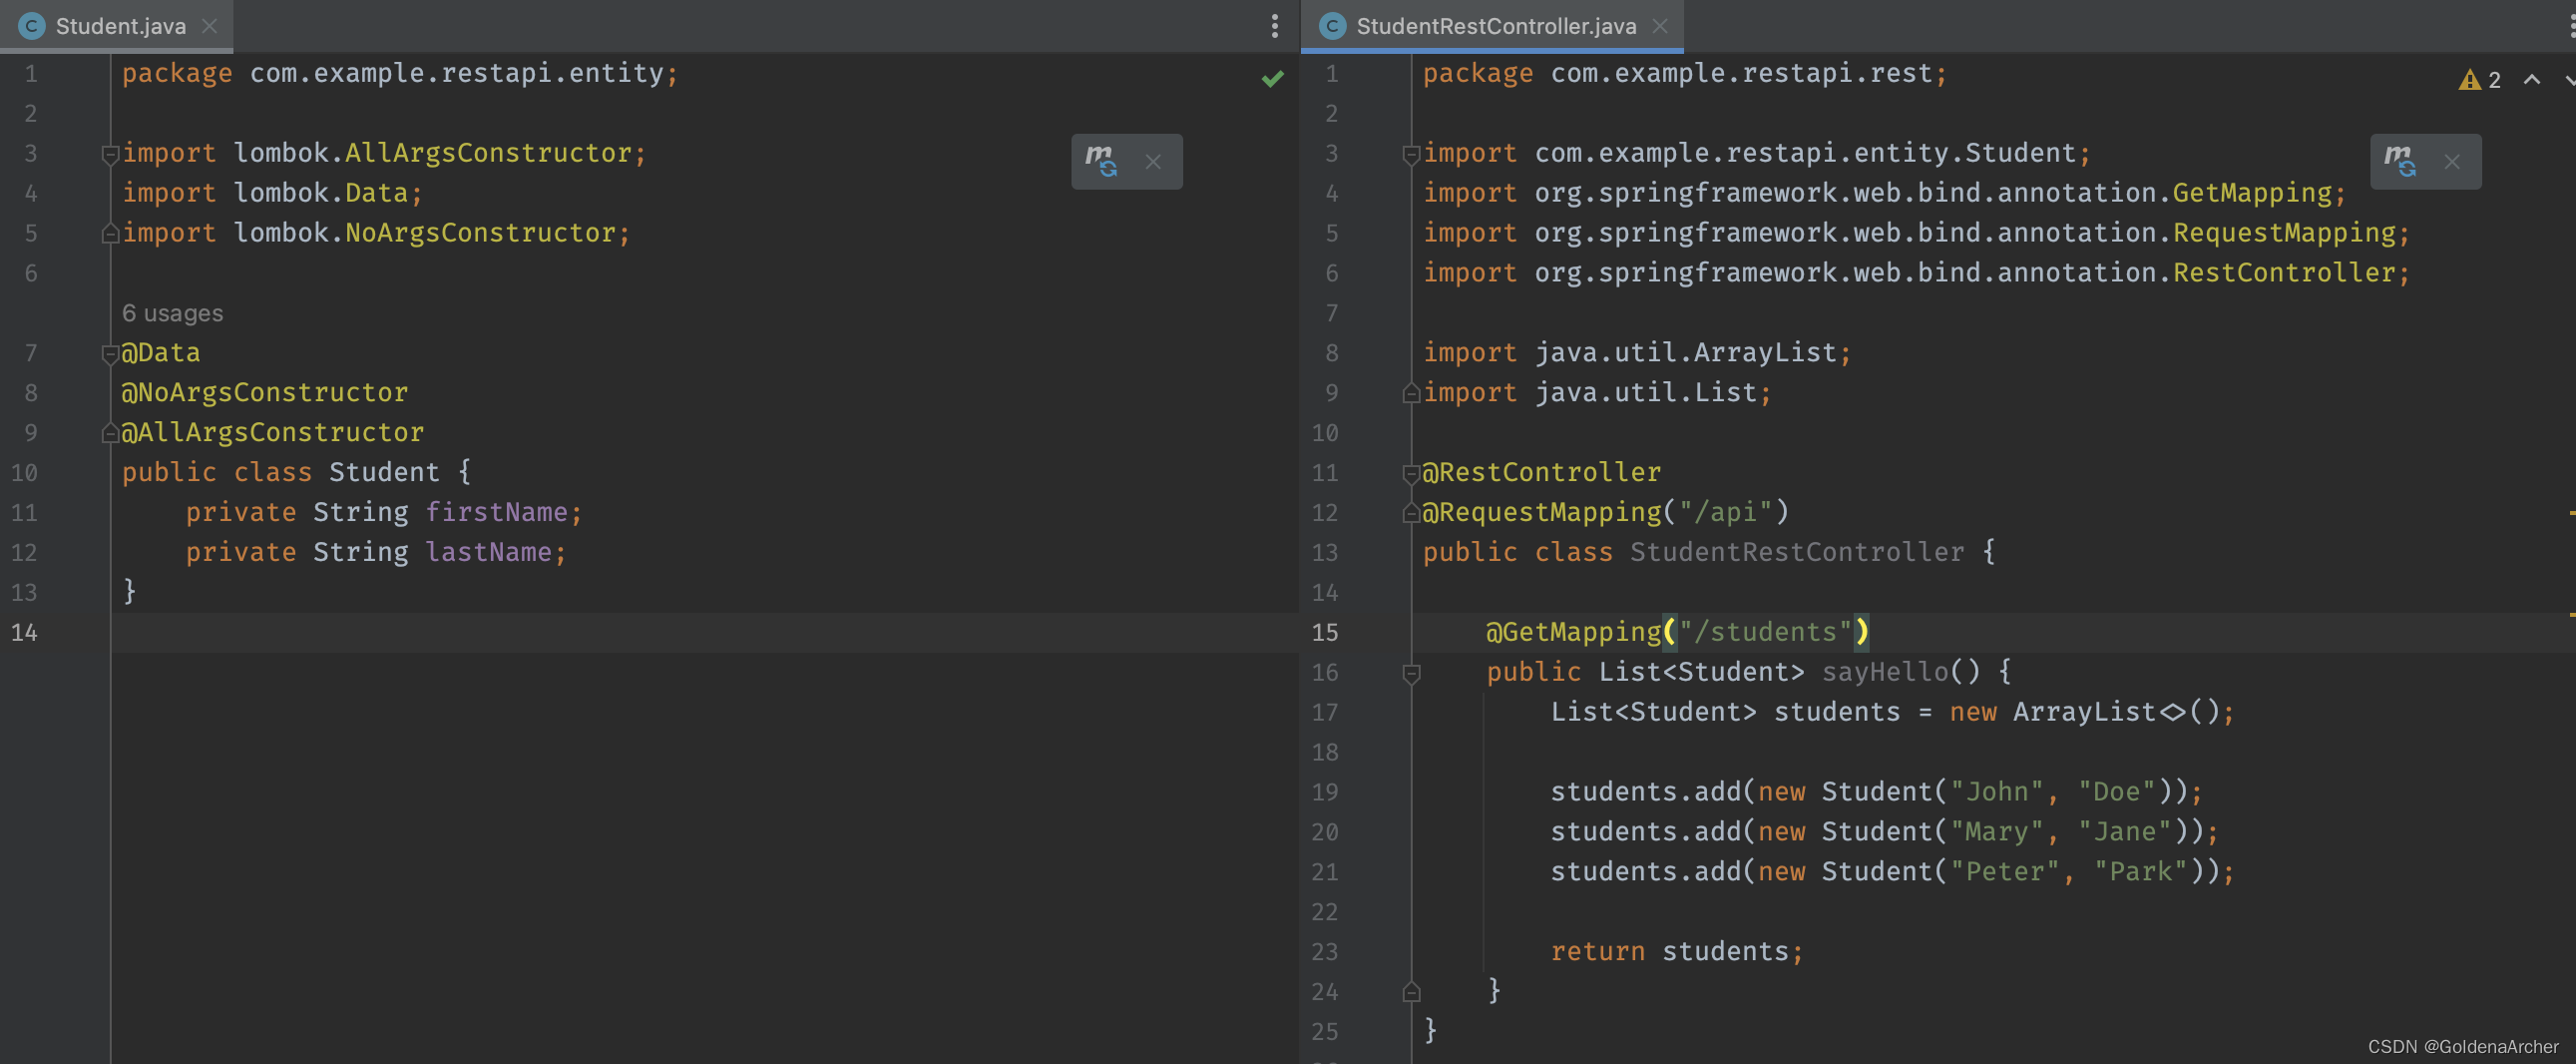The width and height of the screenshot is (2576, 1064).
Task: Collapse annotation fold at @RestController
Action: pos(1411,474)
